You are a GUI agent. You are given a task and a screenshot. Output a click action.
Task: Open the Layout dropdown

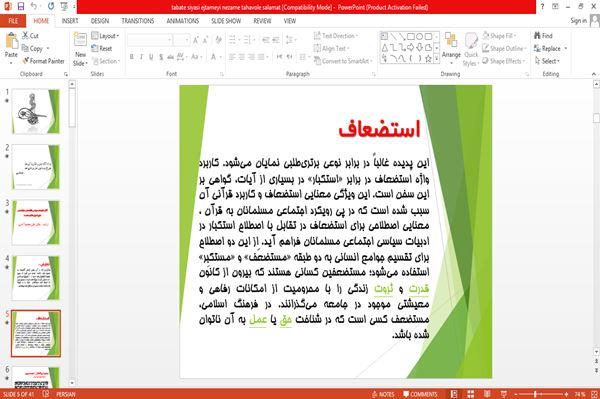pyautogui.click(x=105, y=36)
